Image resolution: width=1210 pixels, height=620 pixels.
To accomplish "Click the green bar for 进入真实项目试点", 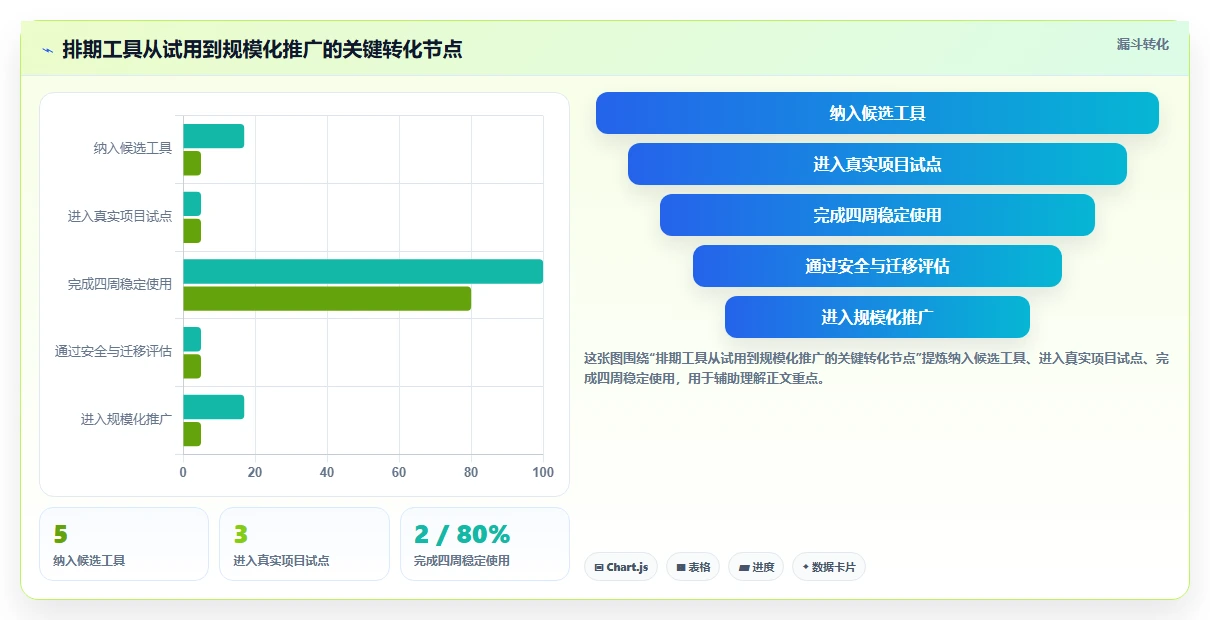I will 192,231.
